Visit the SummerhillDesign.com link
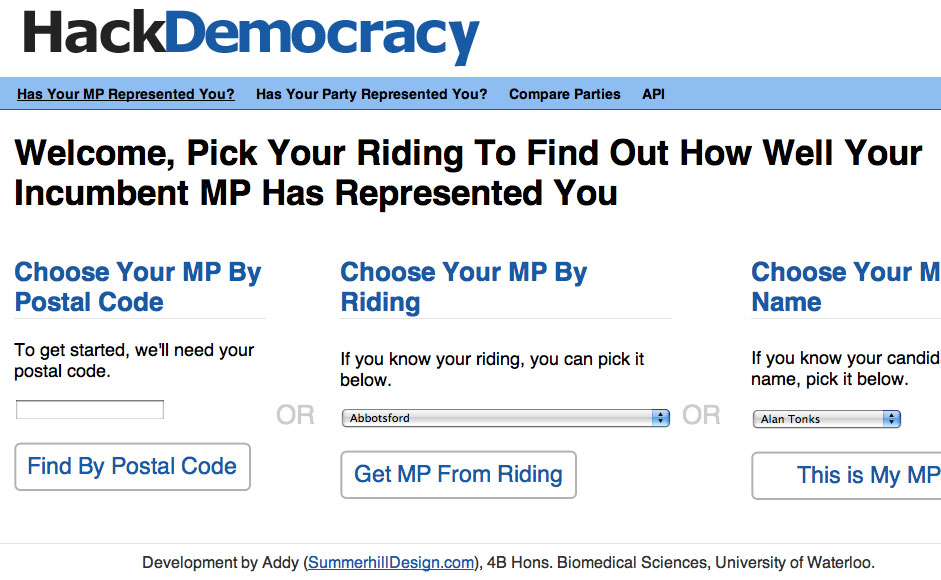The image size is (941, 580). pos(392,563)
